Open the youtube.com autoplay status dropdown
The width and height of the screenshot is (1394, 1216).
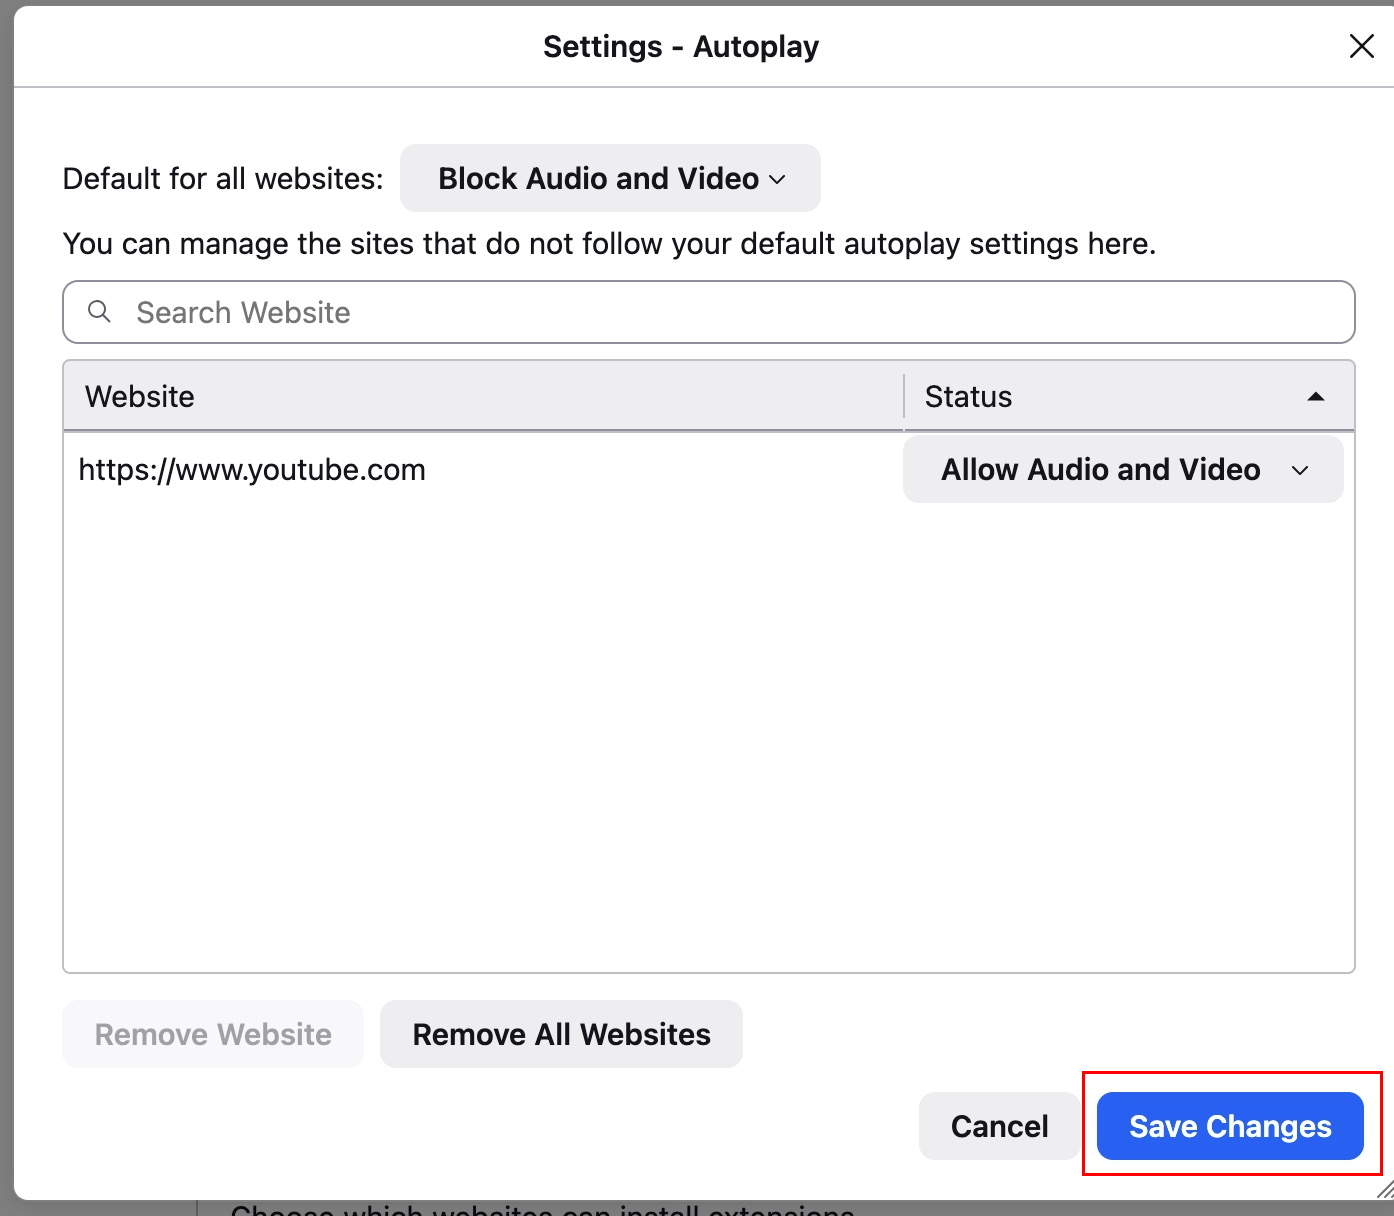[1122, 470]
